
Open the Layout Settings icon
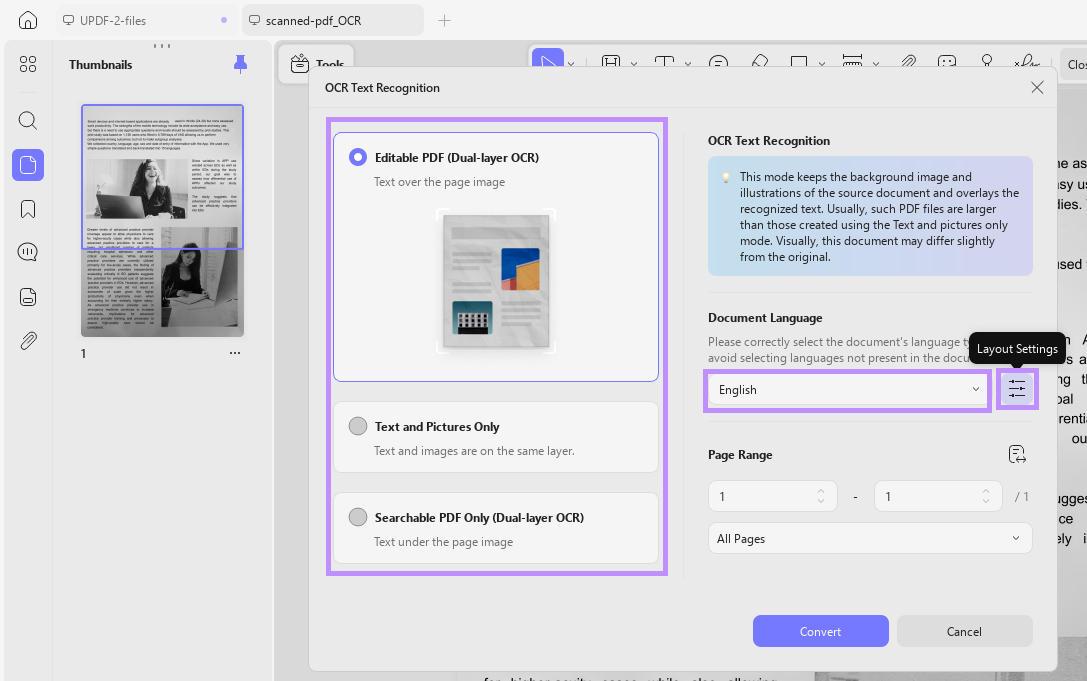click(x=1016, y=389)
